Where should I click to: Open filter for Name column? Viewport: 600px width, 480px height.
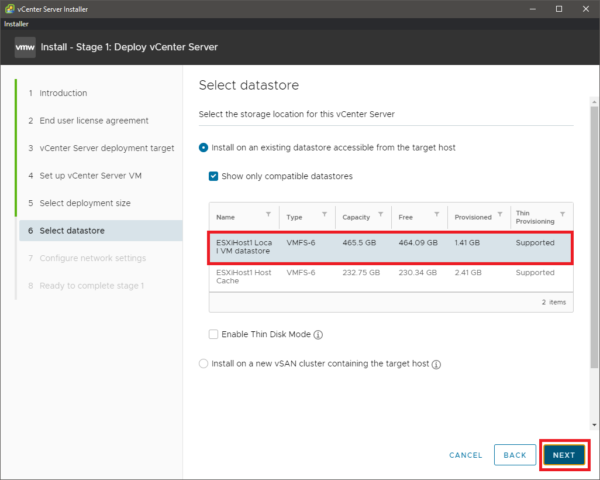(x=269, y=214)
